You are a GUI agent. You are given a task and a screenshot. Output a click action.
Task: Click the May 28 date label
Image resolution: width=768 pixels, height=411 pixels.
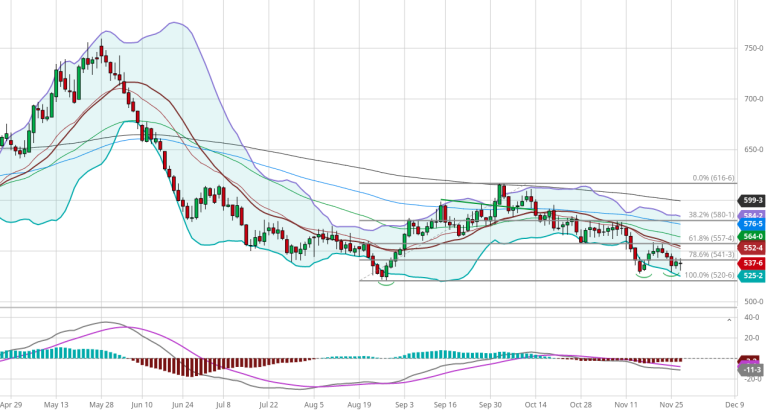[102, 405]
